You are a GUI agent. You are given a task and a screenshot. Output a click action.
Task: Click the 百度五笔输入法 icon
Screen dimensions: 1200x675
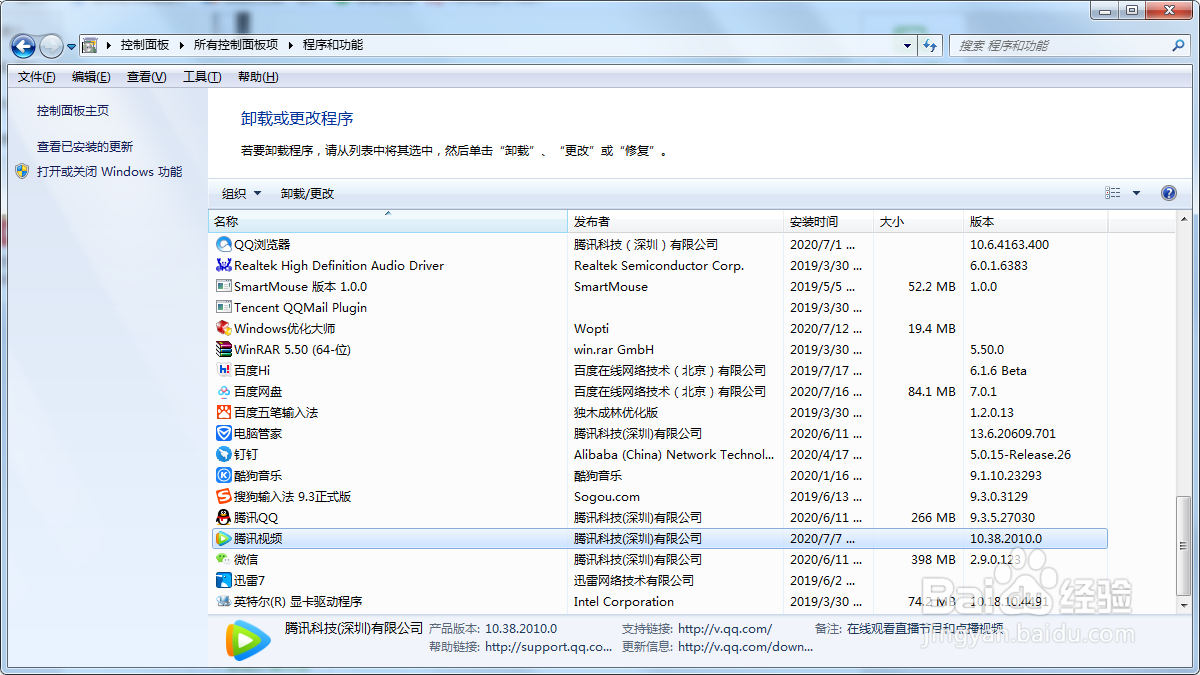(224, 412)
